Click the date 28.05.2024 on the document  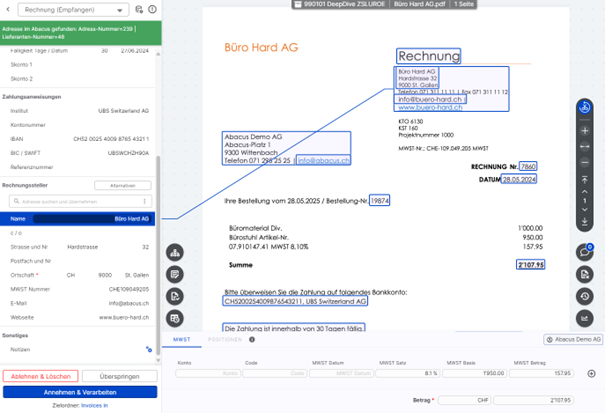pyautogui.click(x=519, y=179)
